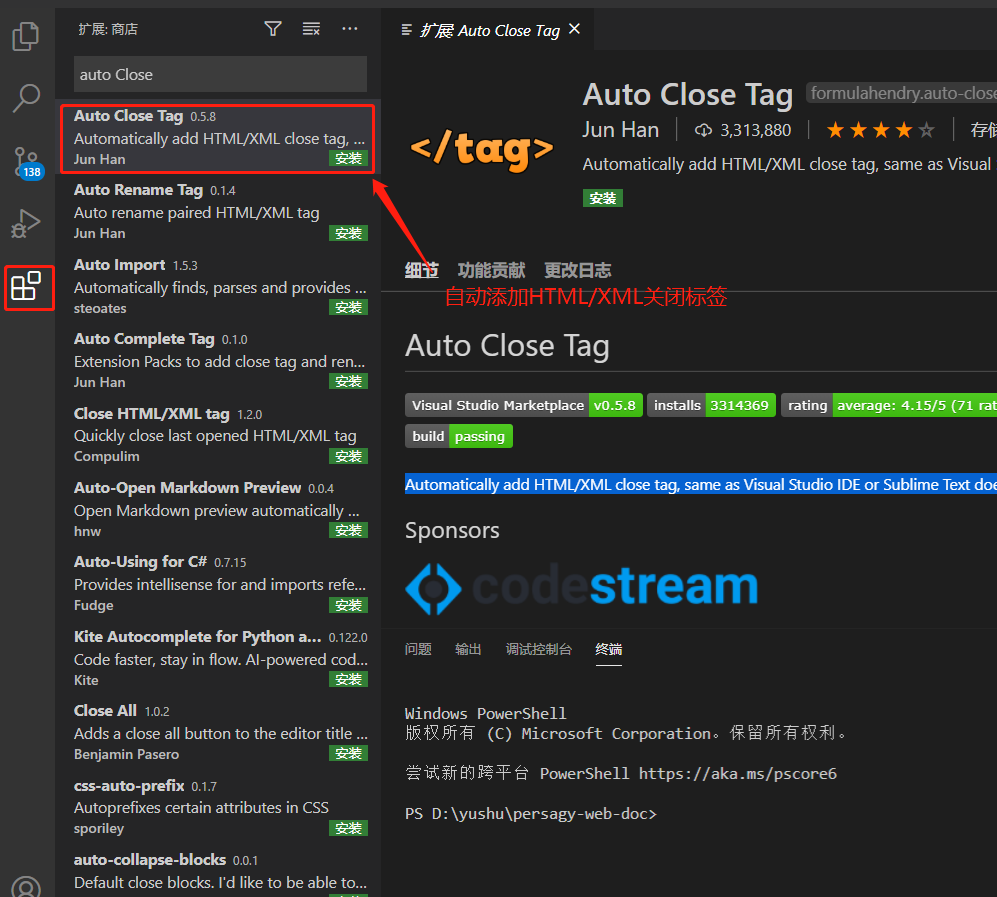997x897 pixels.
Task: Click the Visual Studio Marketplace v0.5.8 badge
Action: [523, 405]
